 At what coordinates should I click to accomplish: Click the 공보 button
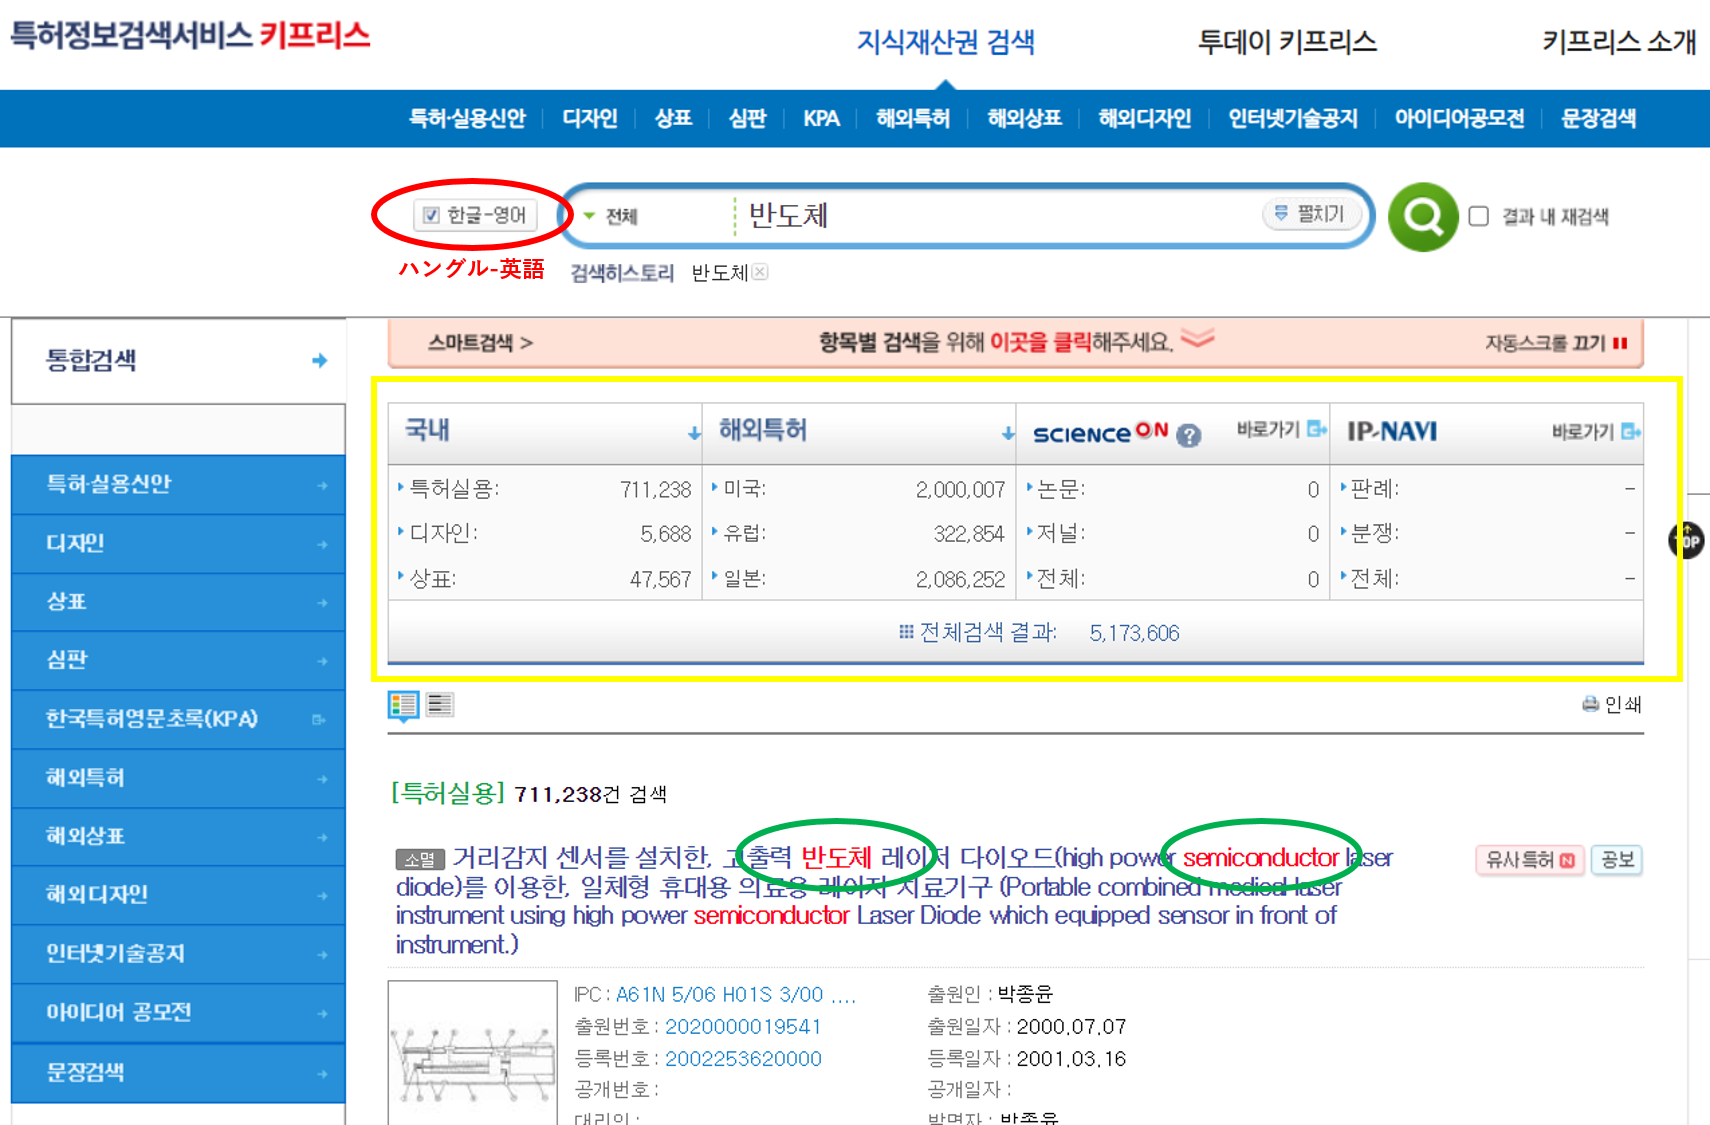[1616, 860]
